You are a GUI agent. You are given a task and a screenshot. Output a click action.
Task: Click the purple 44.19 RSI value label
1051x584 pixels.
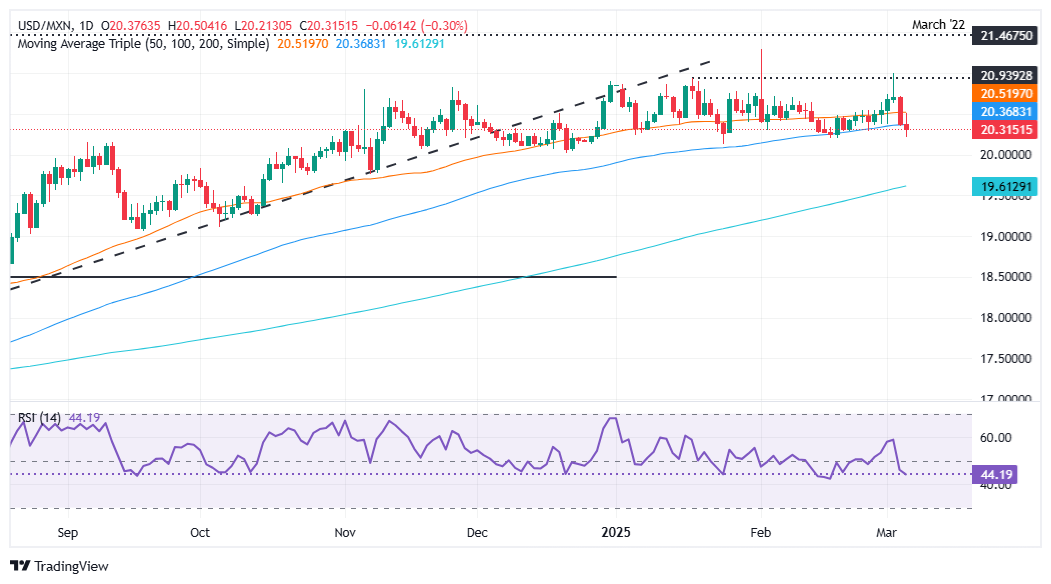click(993, 475)
